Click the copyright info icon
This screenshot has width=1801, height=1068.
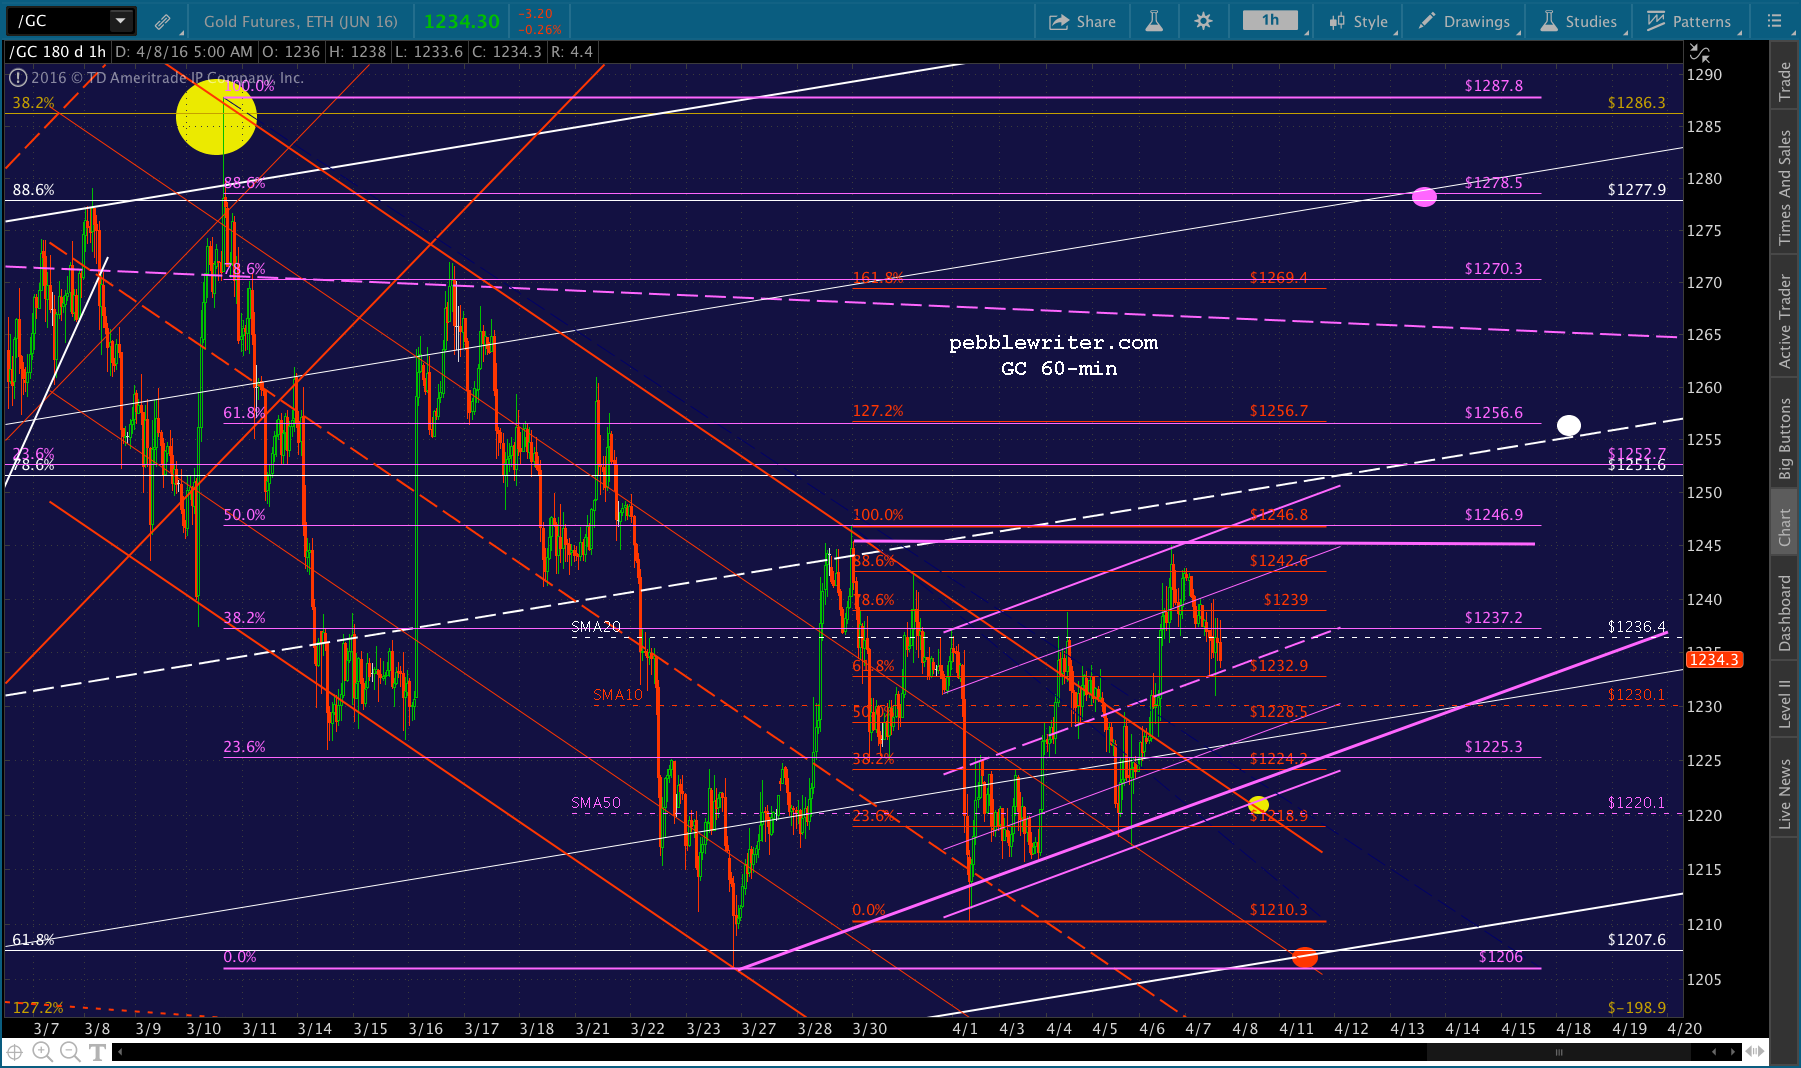click(x=18, y=77)
